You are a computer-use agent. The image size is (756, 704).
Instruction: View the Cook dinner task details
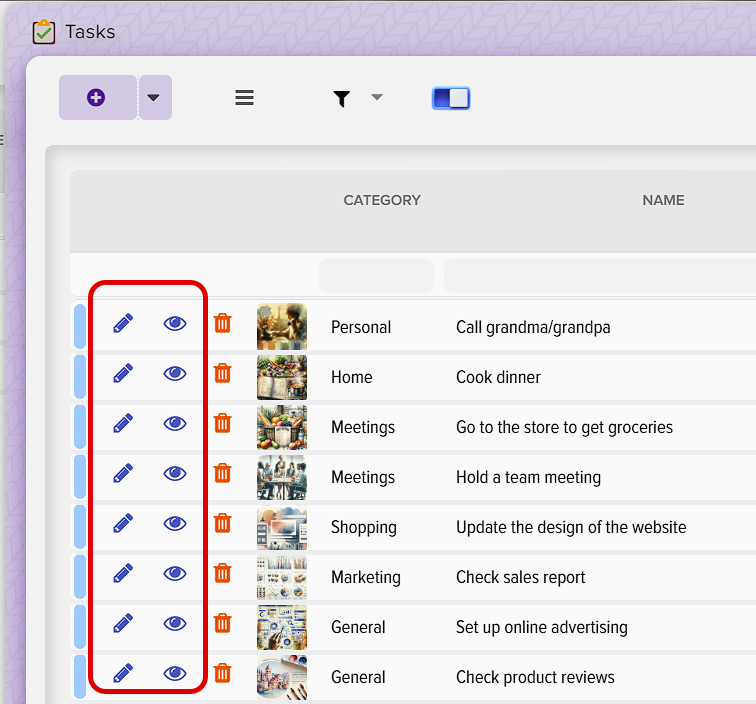click(x=175, y=373)
